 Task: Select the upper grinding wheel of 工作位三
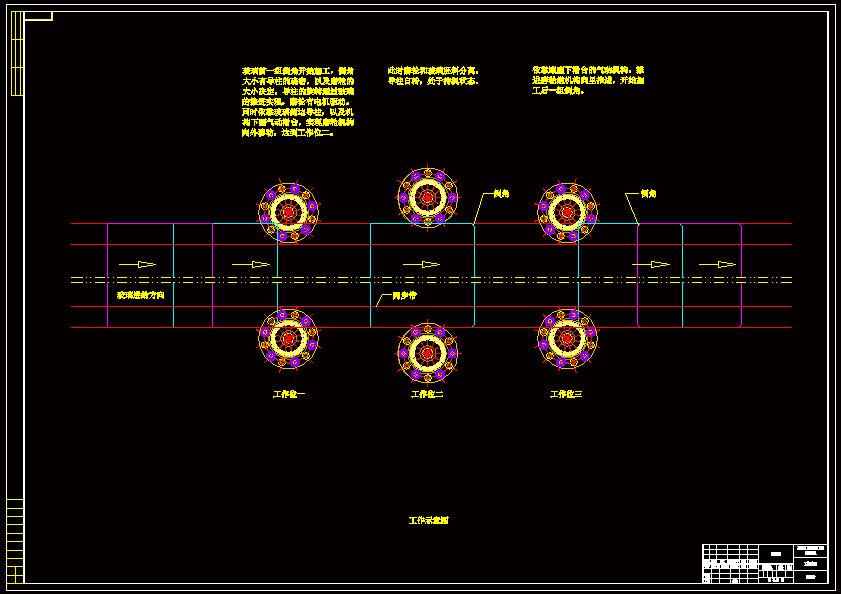567,212
